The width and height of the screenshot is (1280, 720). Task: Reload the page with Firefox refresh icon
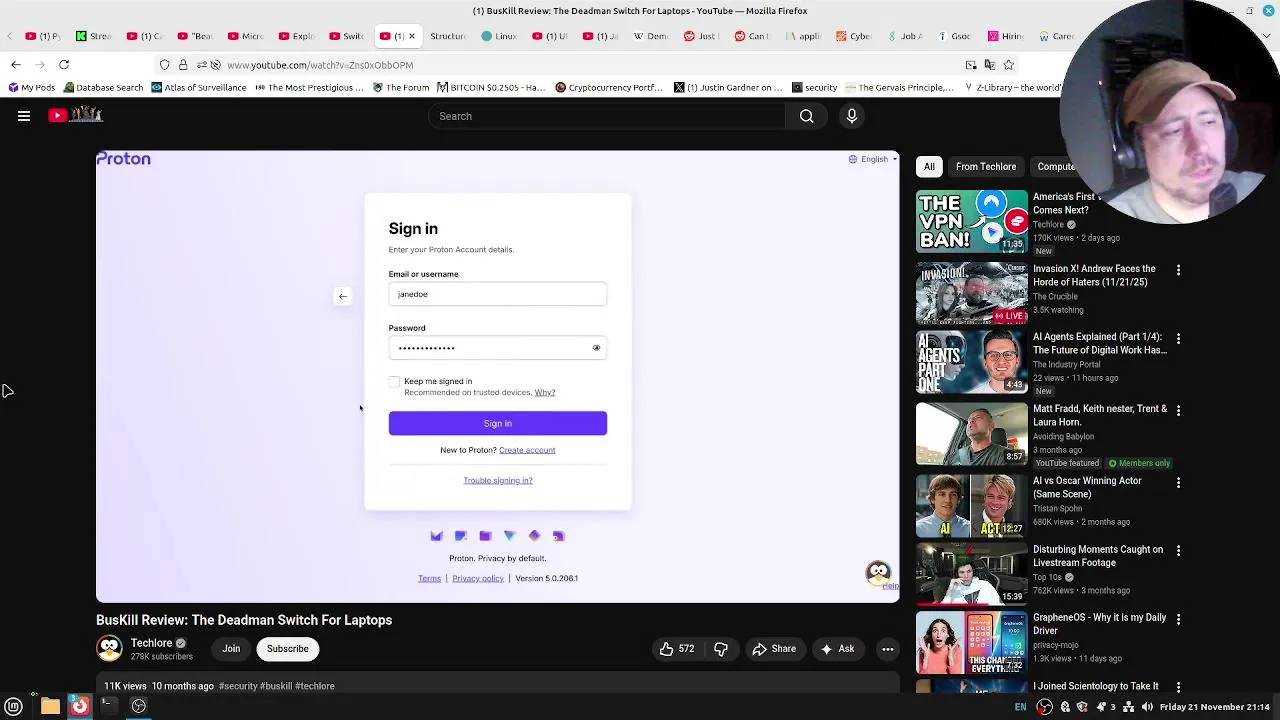click(64, 65)
